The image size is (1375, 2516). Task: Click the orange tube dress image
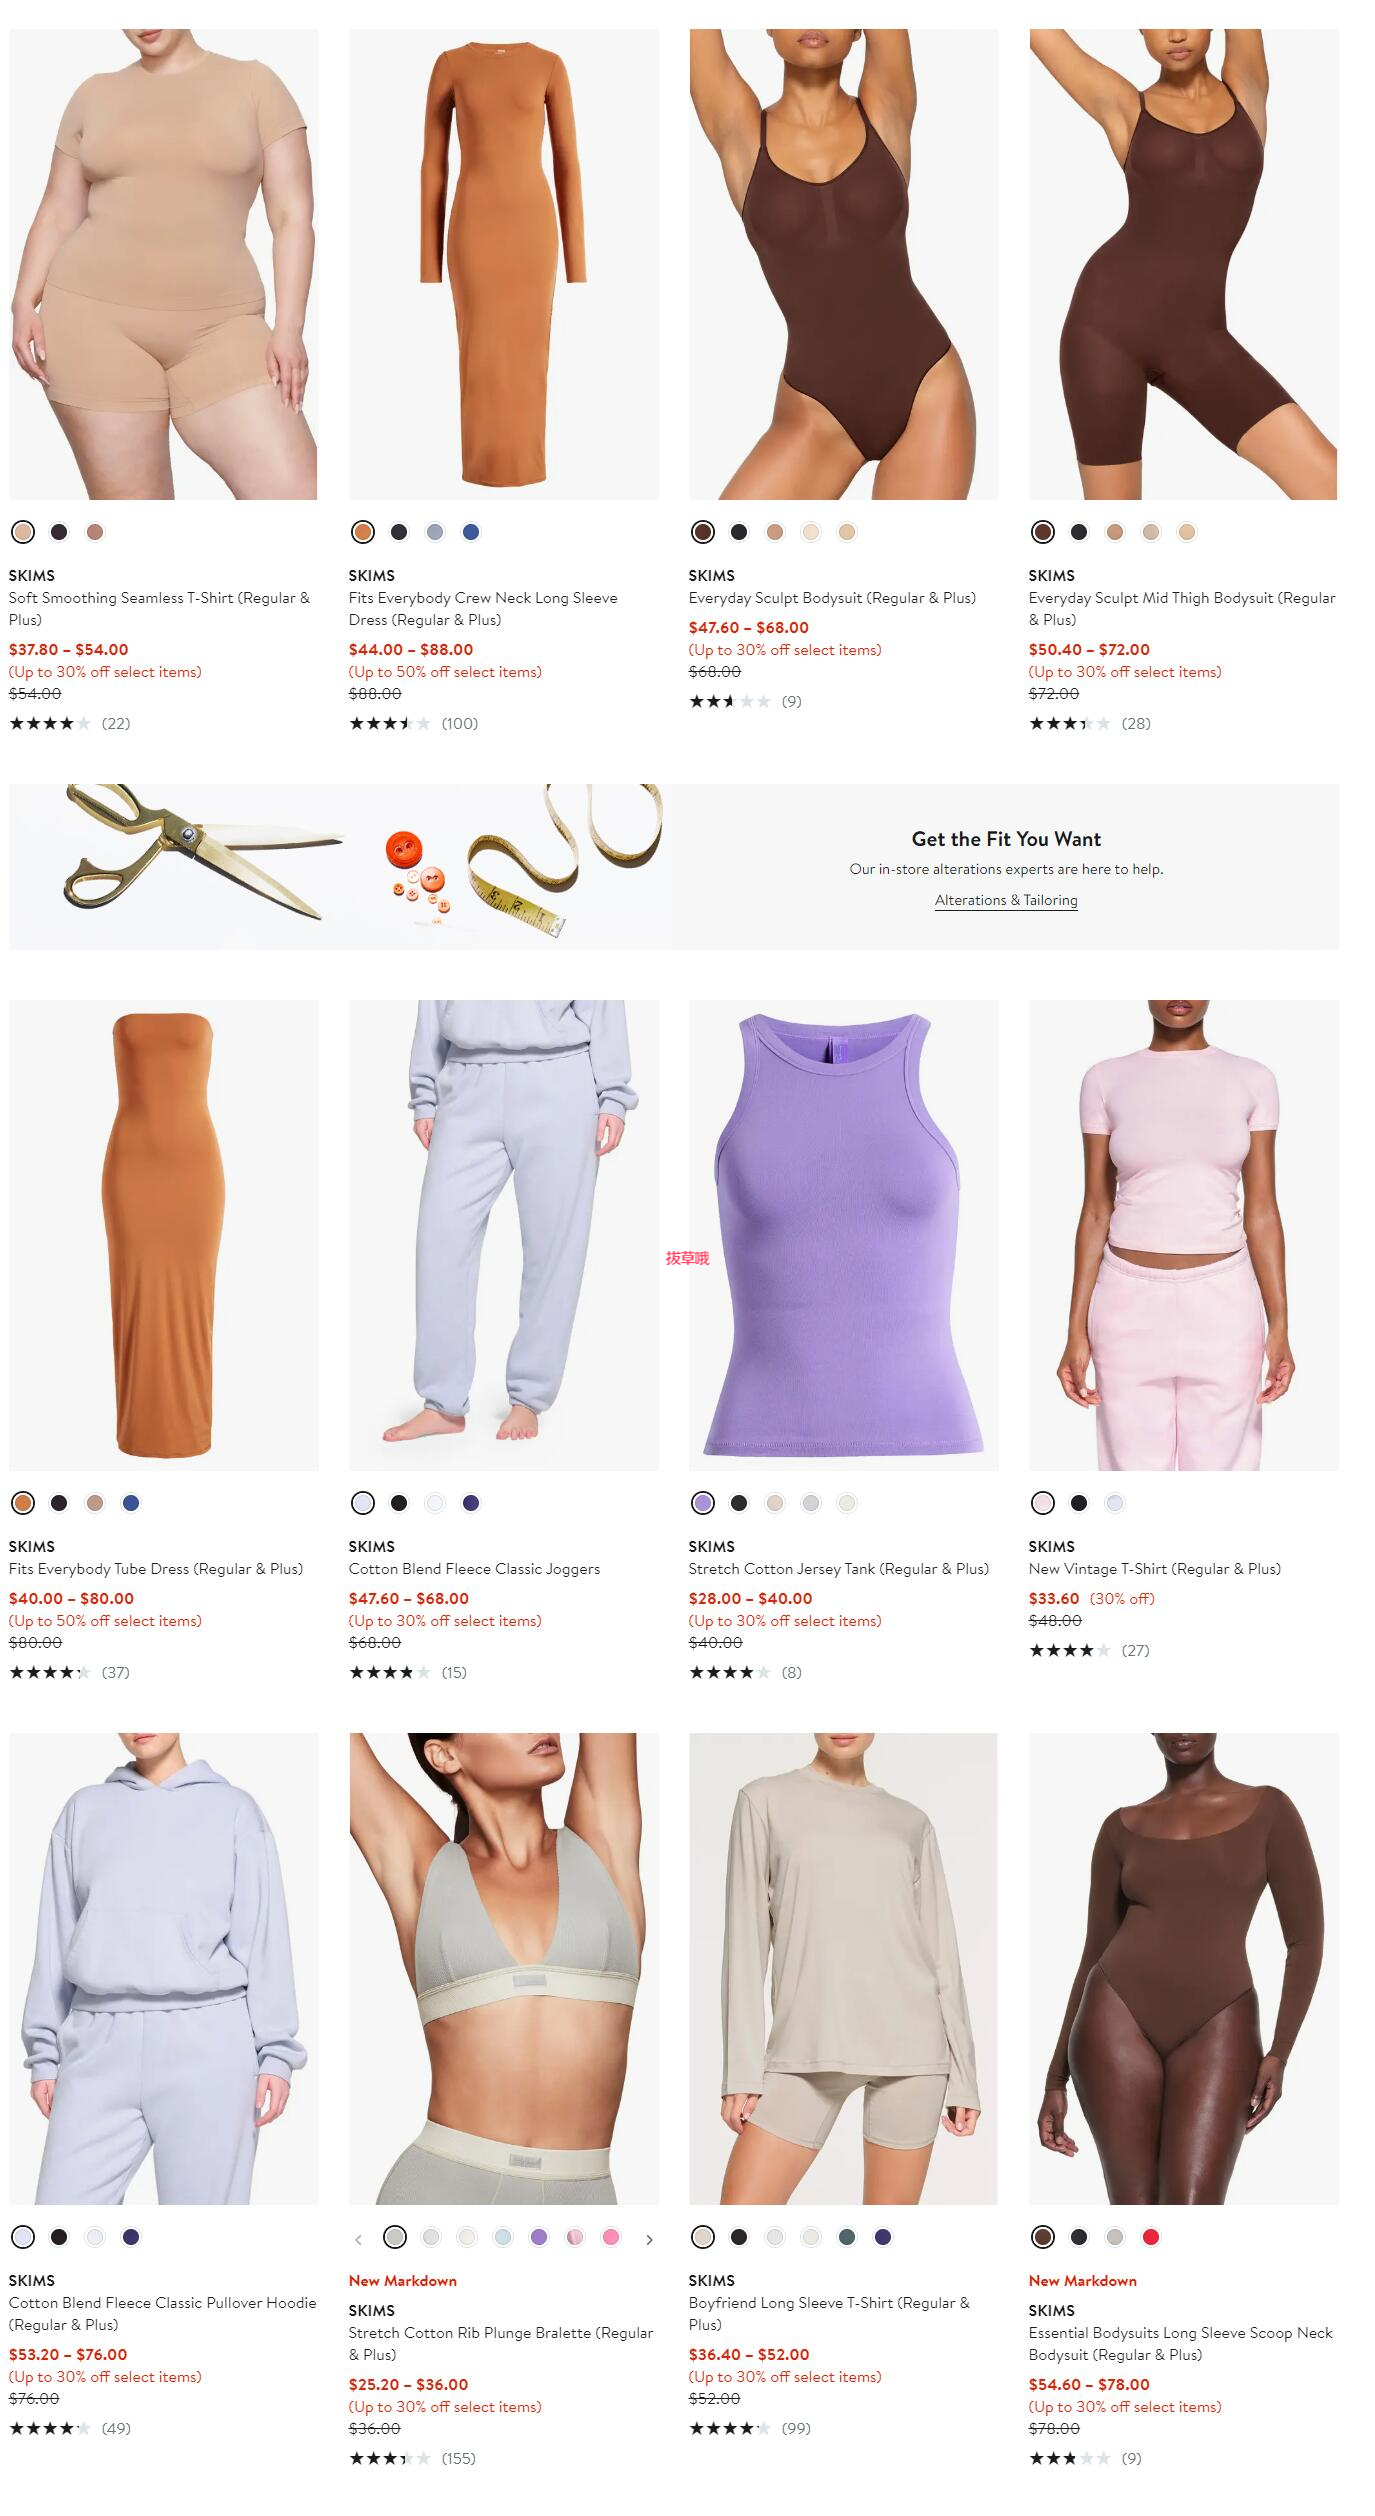[164, 1235]
